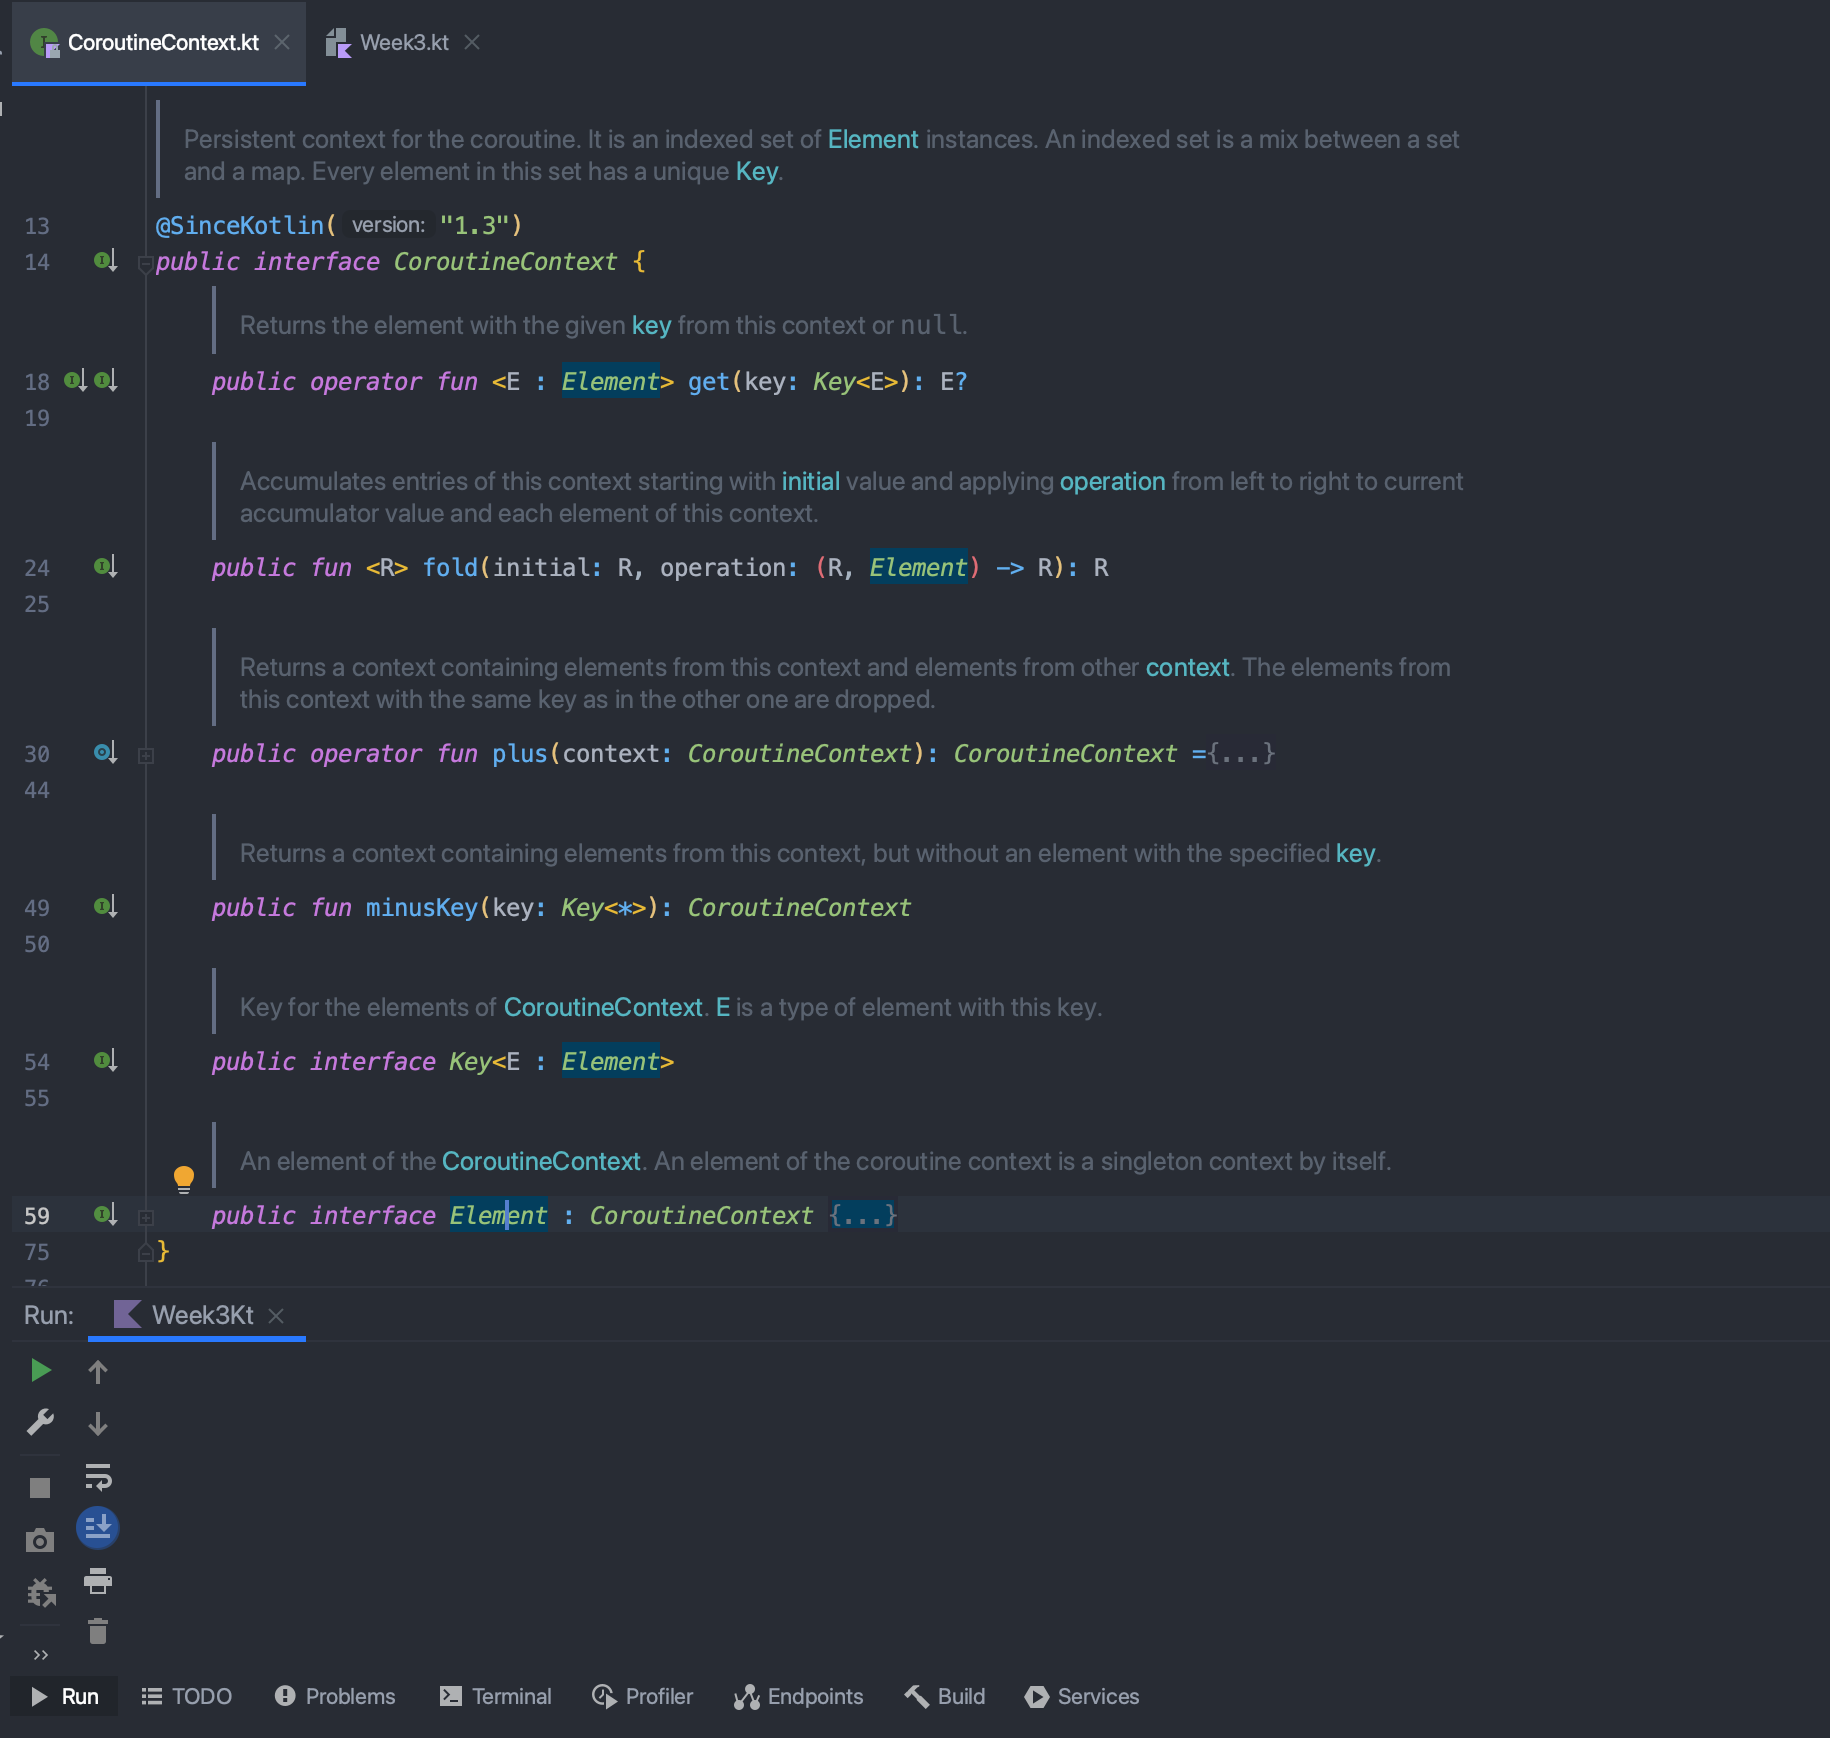Click the fold function name on line 24

coord(450,567)
